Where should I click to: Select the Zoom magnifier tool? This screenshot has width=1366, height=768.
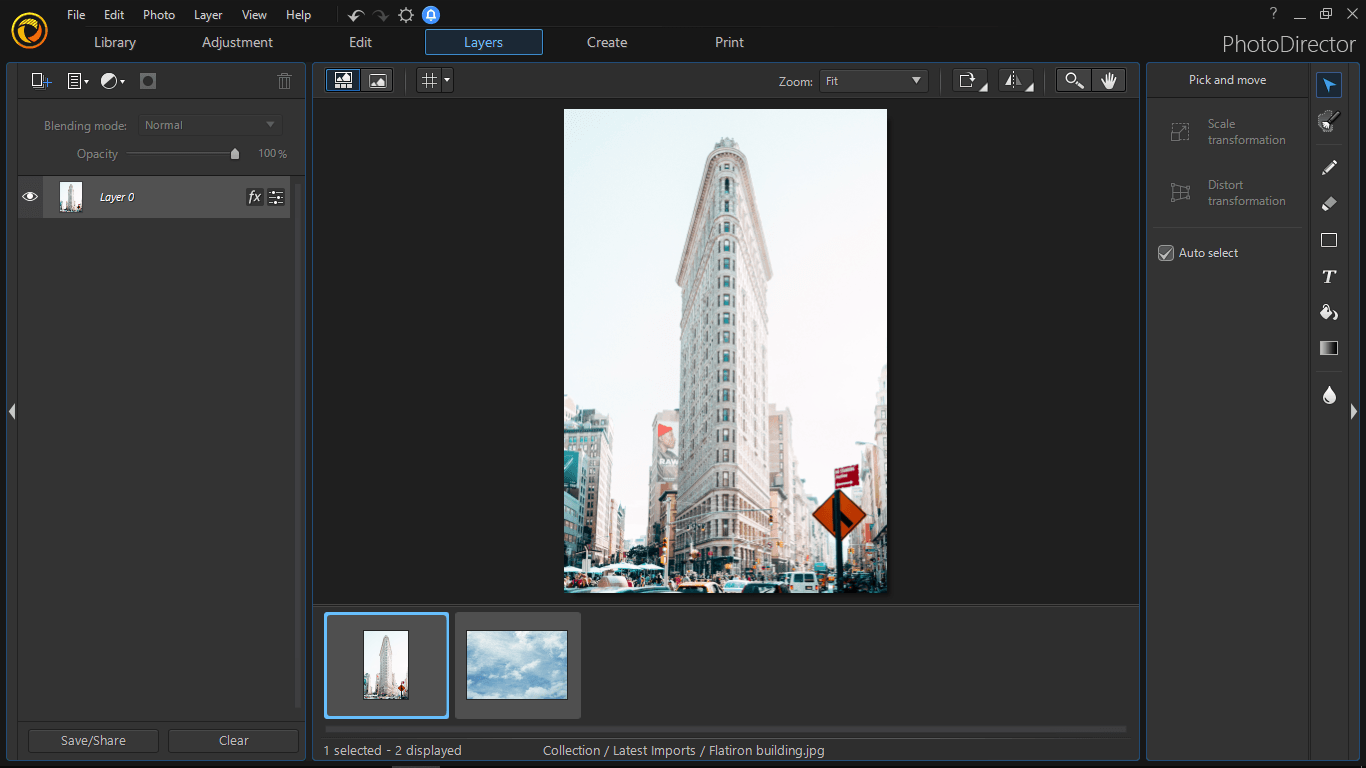pos(1074,81)
